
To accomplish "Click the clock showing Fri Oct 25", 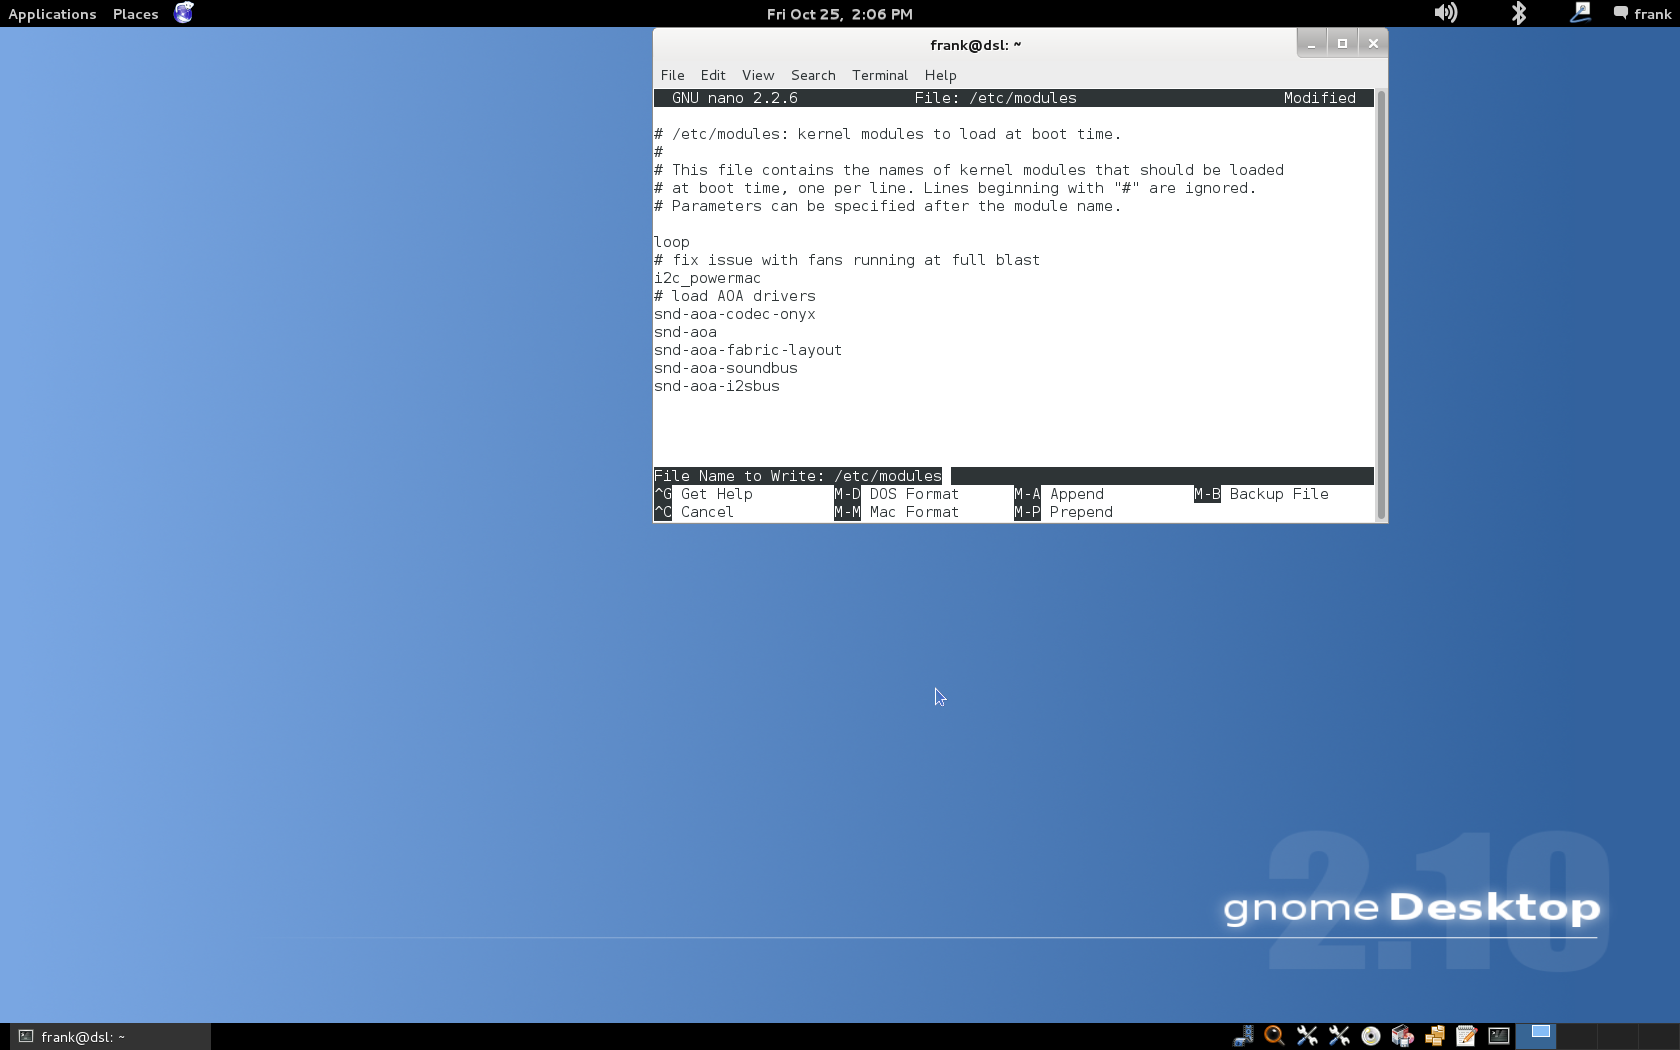I will pyautogui.click(x=839, y=14).
